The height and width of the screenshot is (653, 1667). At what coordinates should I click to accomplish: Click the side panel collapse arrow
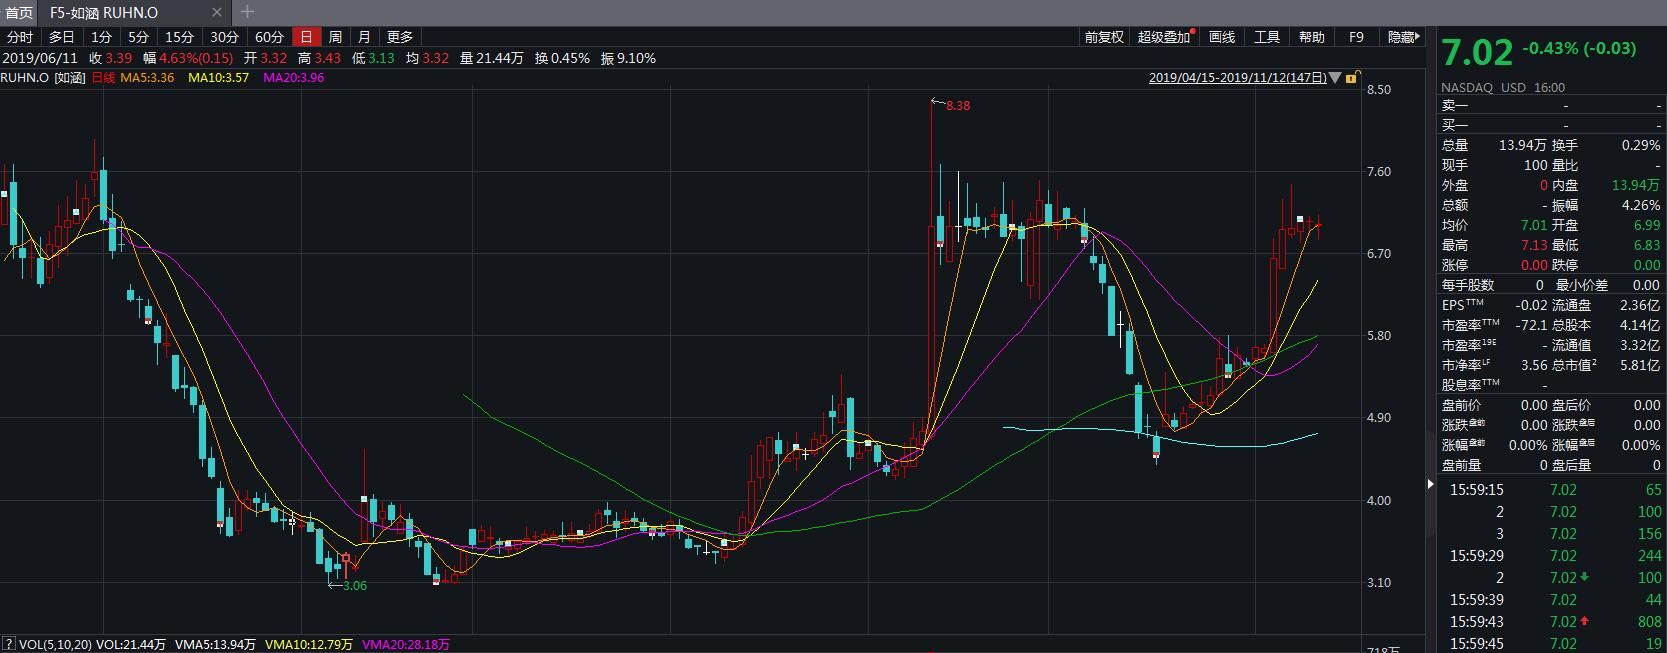click(x=1430, y=484)
